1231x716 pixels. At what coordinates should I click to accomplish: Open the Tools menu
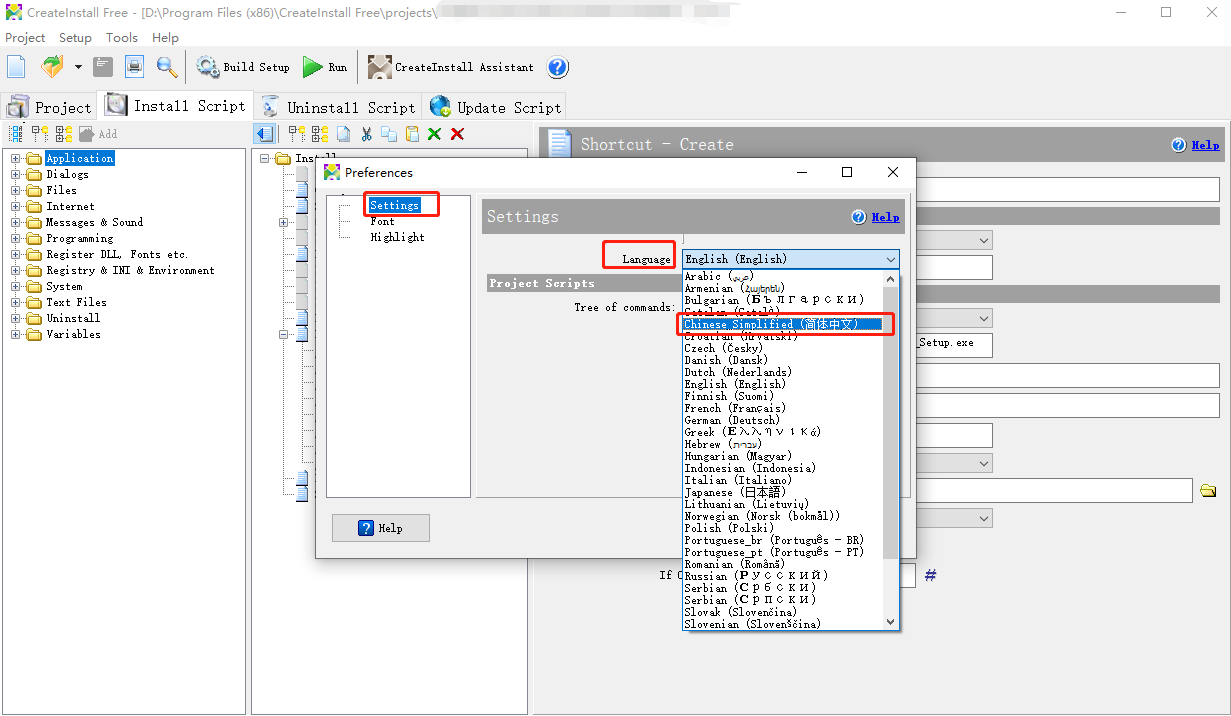pos(121,38)
